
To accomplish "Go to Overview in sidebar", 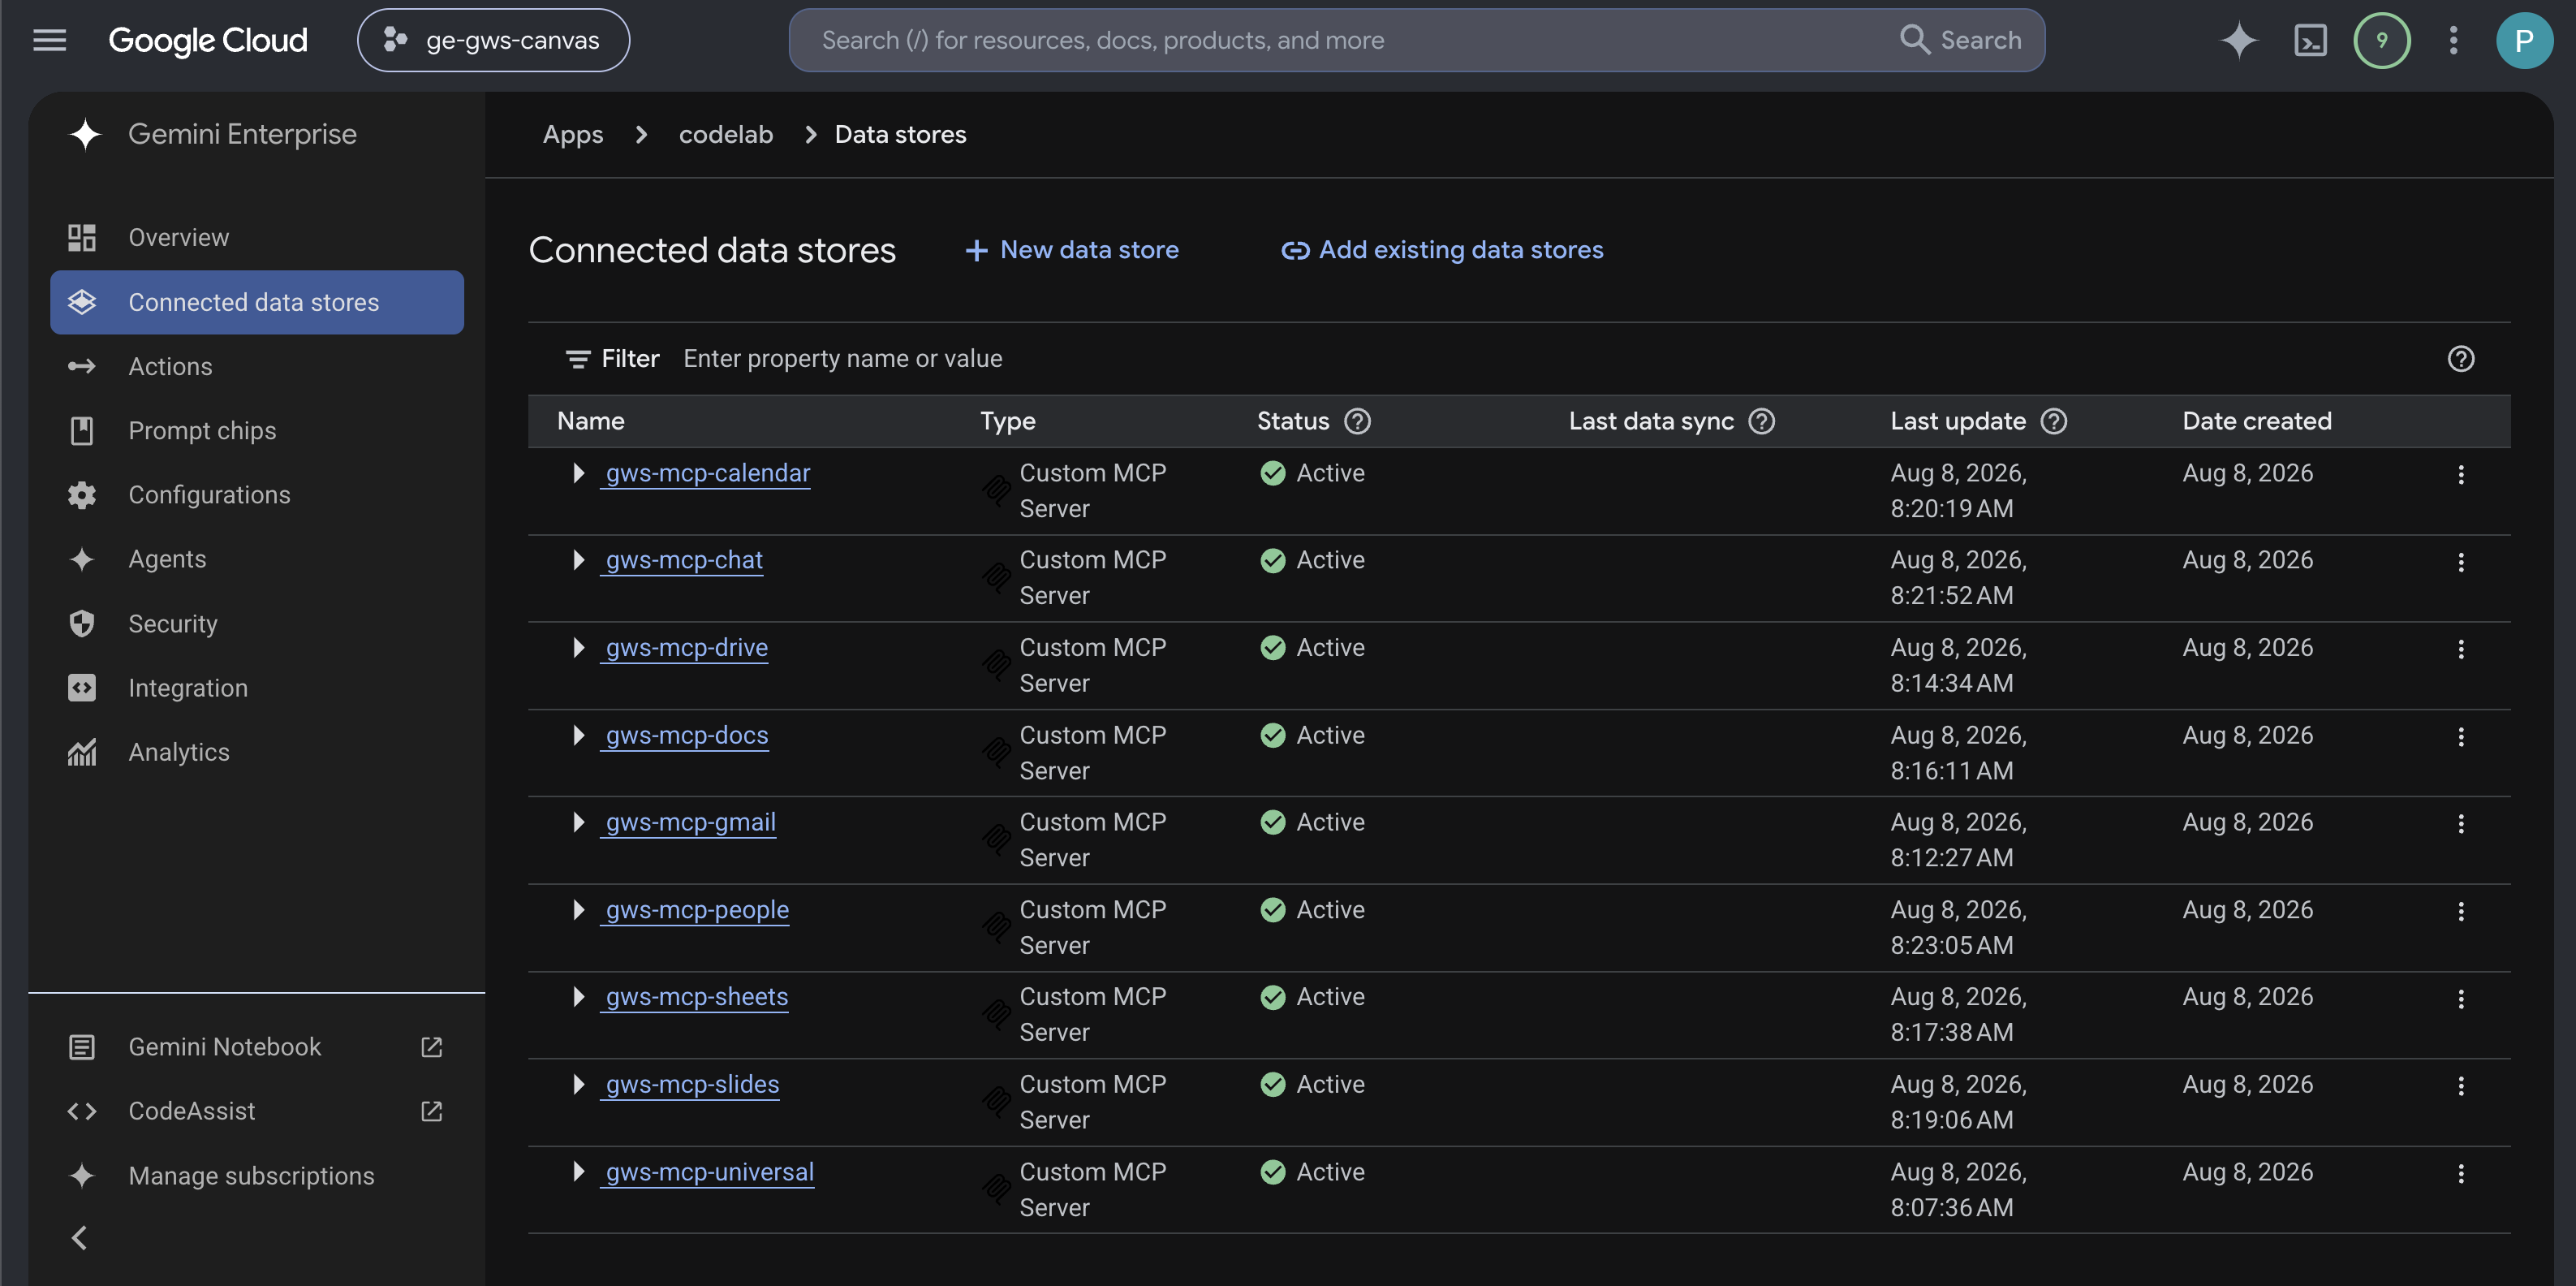I will (x=257, y=237).
